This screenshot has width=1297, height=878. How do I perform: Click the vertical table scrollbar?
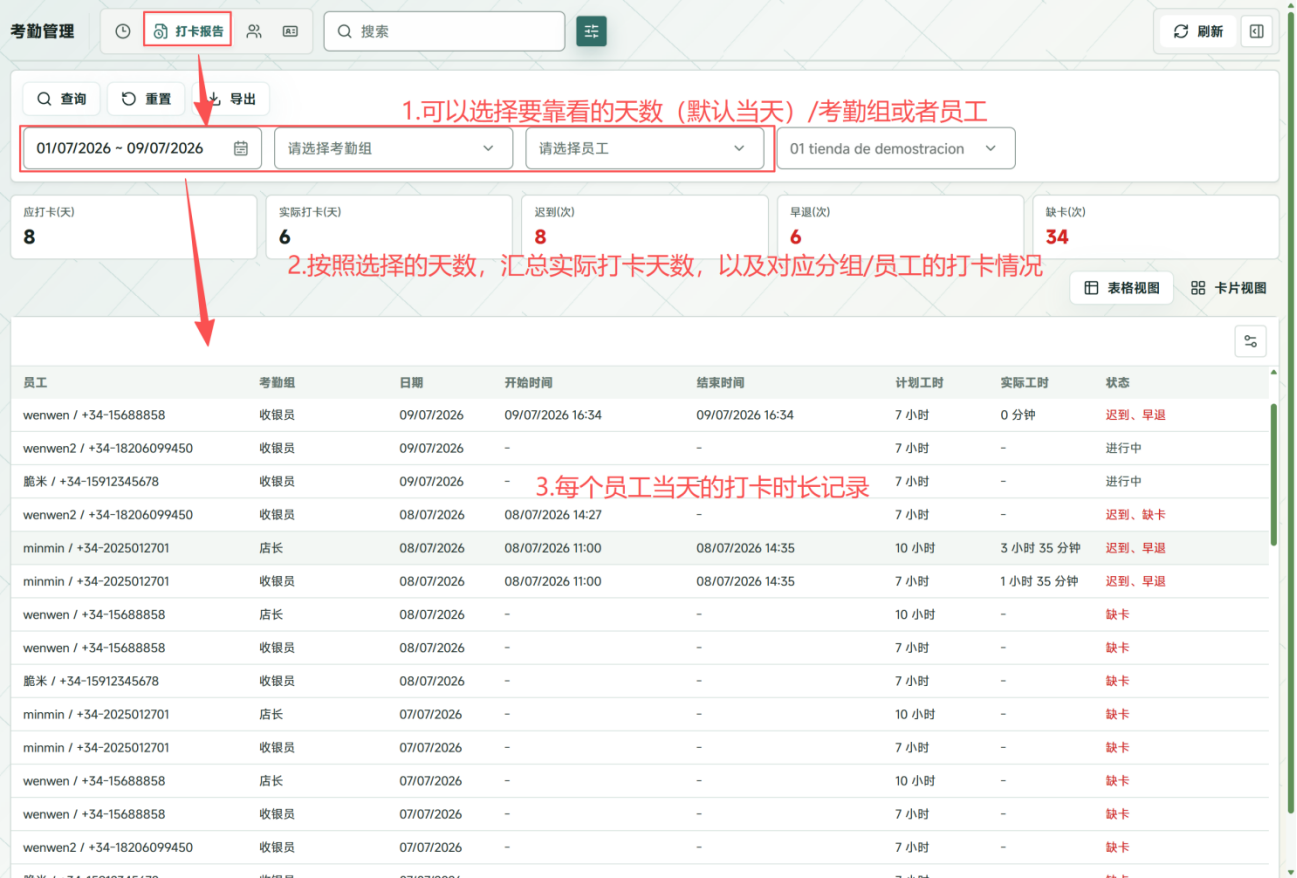(1273, 475)
